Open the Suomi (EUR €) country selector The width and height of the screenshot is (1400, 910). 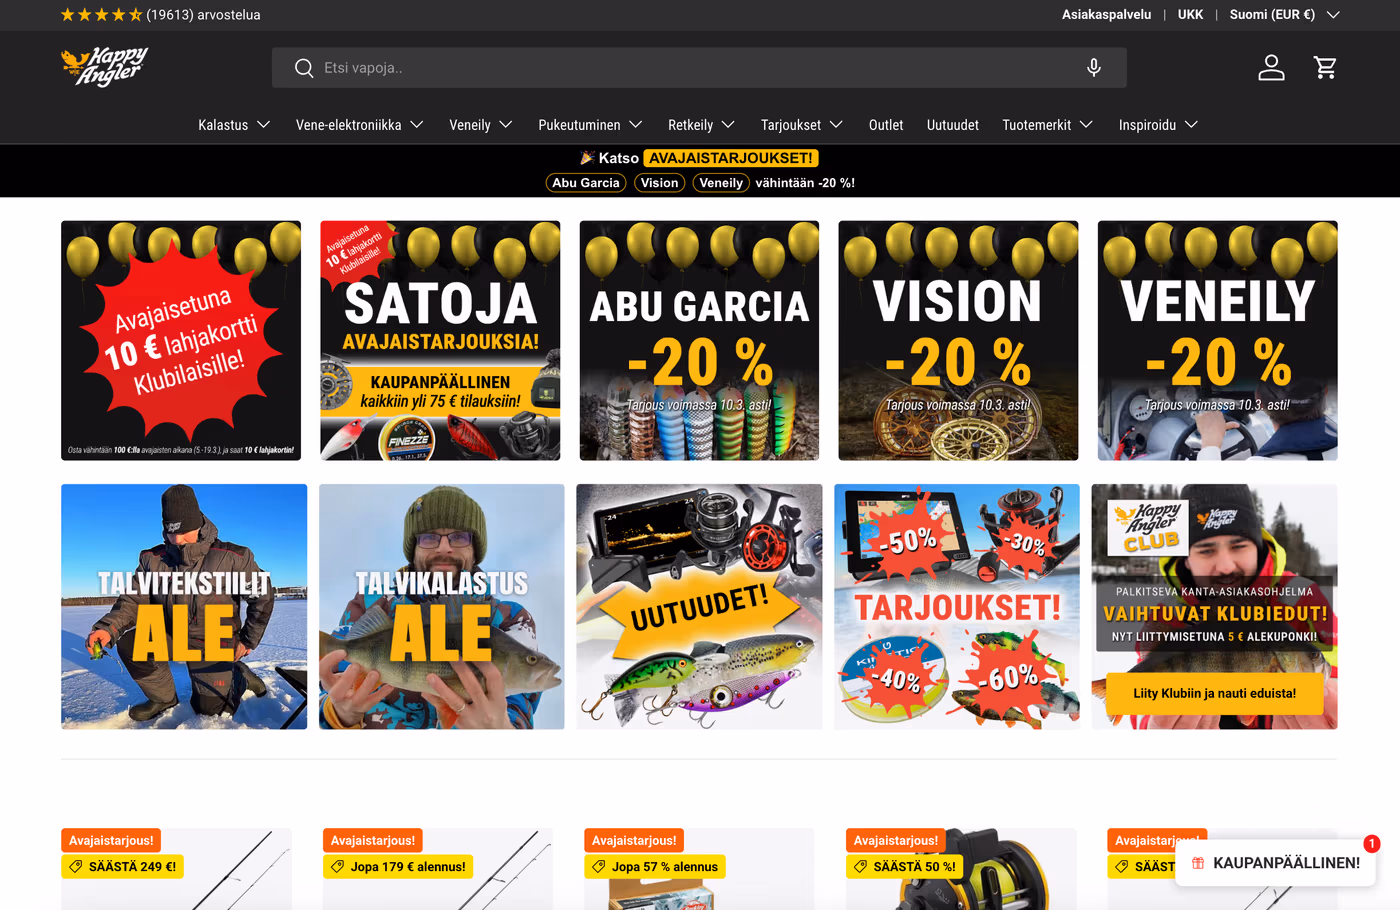tap(1284, 15)
